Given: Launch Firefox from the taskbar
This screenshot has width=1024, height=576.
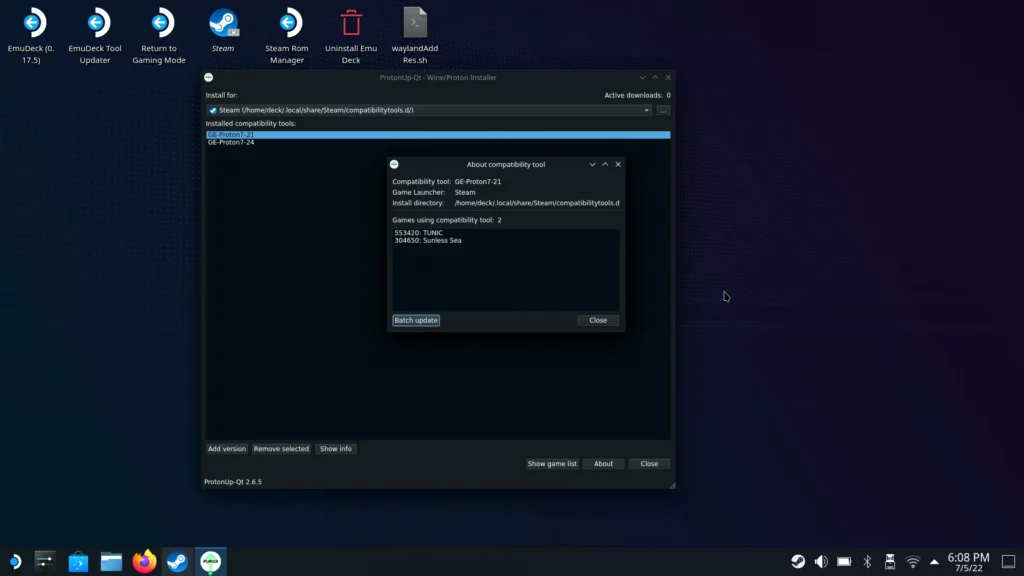Looking at the screenshot, I should [x=144, y=562].
